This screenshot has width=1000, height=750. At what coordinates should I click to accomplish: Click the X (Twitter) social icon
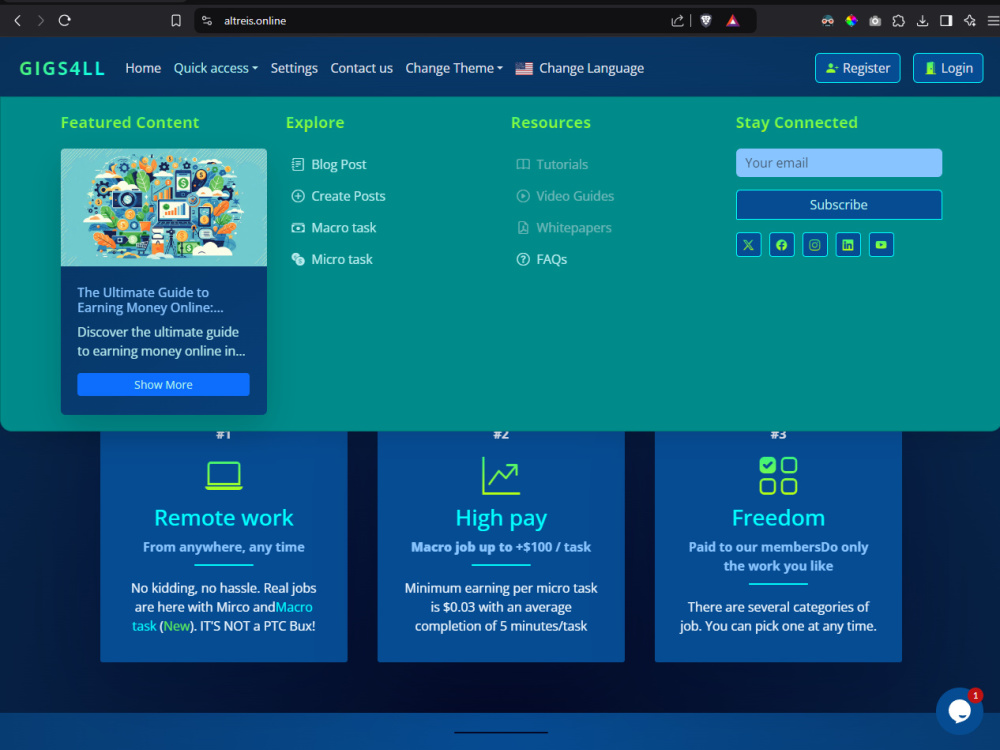point(748,245)
